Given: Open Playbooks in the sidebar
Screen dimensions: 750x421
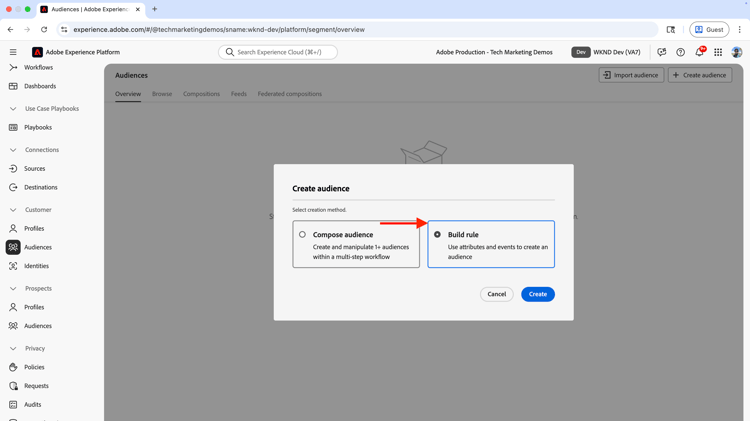Looking at the screenshot, I should tap(38, 127).
